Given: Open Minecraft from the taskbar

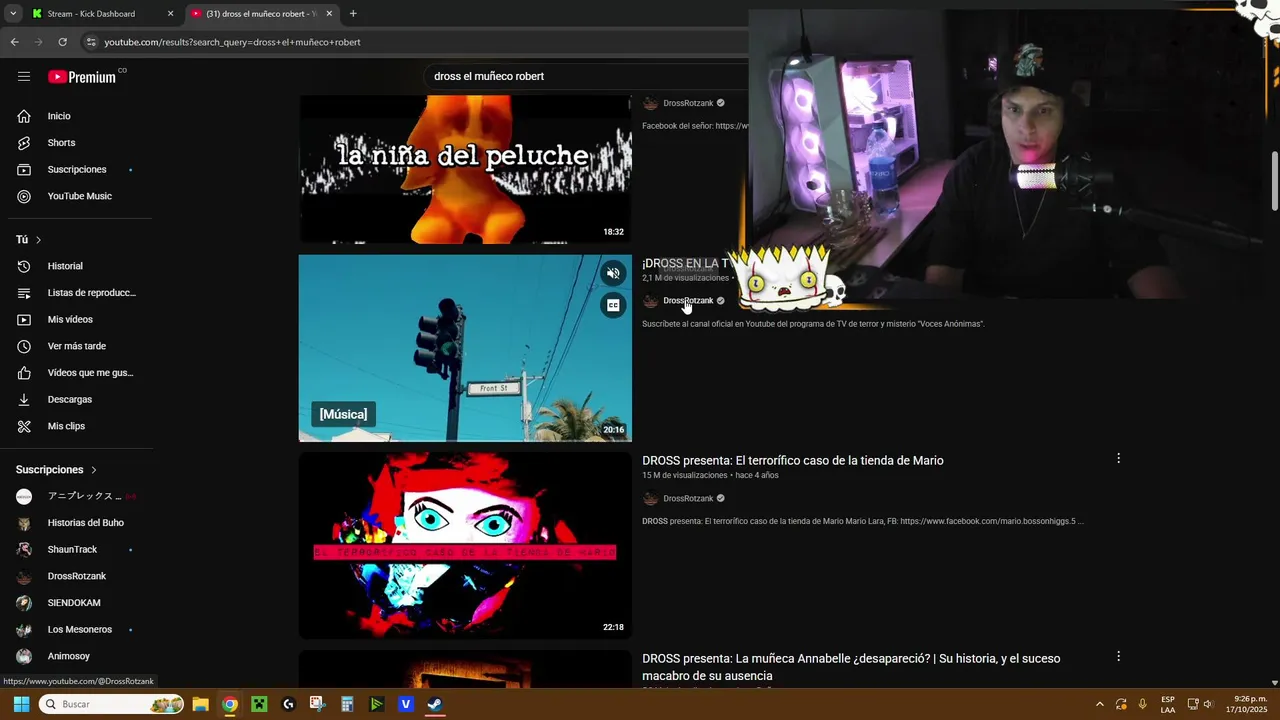Looking at the screenshot, I should tap(259, 704).
